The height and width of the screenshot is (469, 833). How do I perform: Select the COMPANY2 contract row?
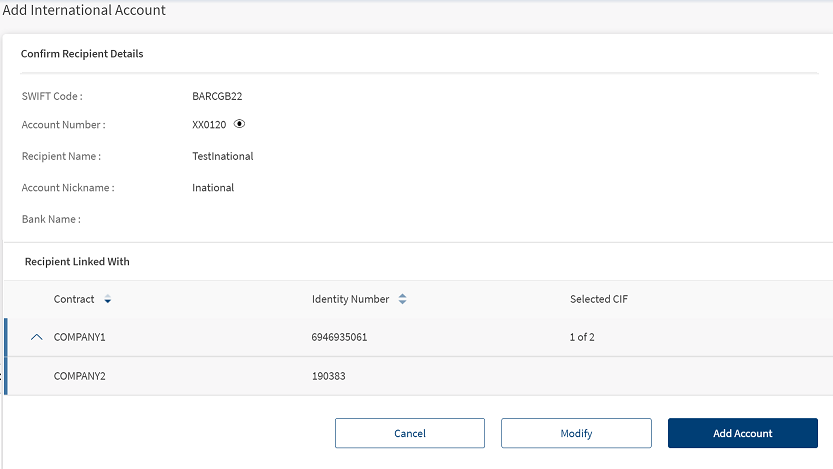pos(419,376)
